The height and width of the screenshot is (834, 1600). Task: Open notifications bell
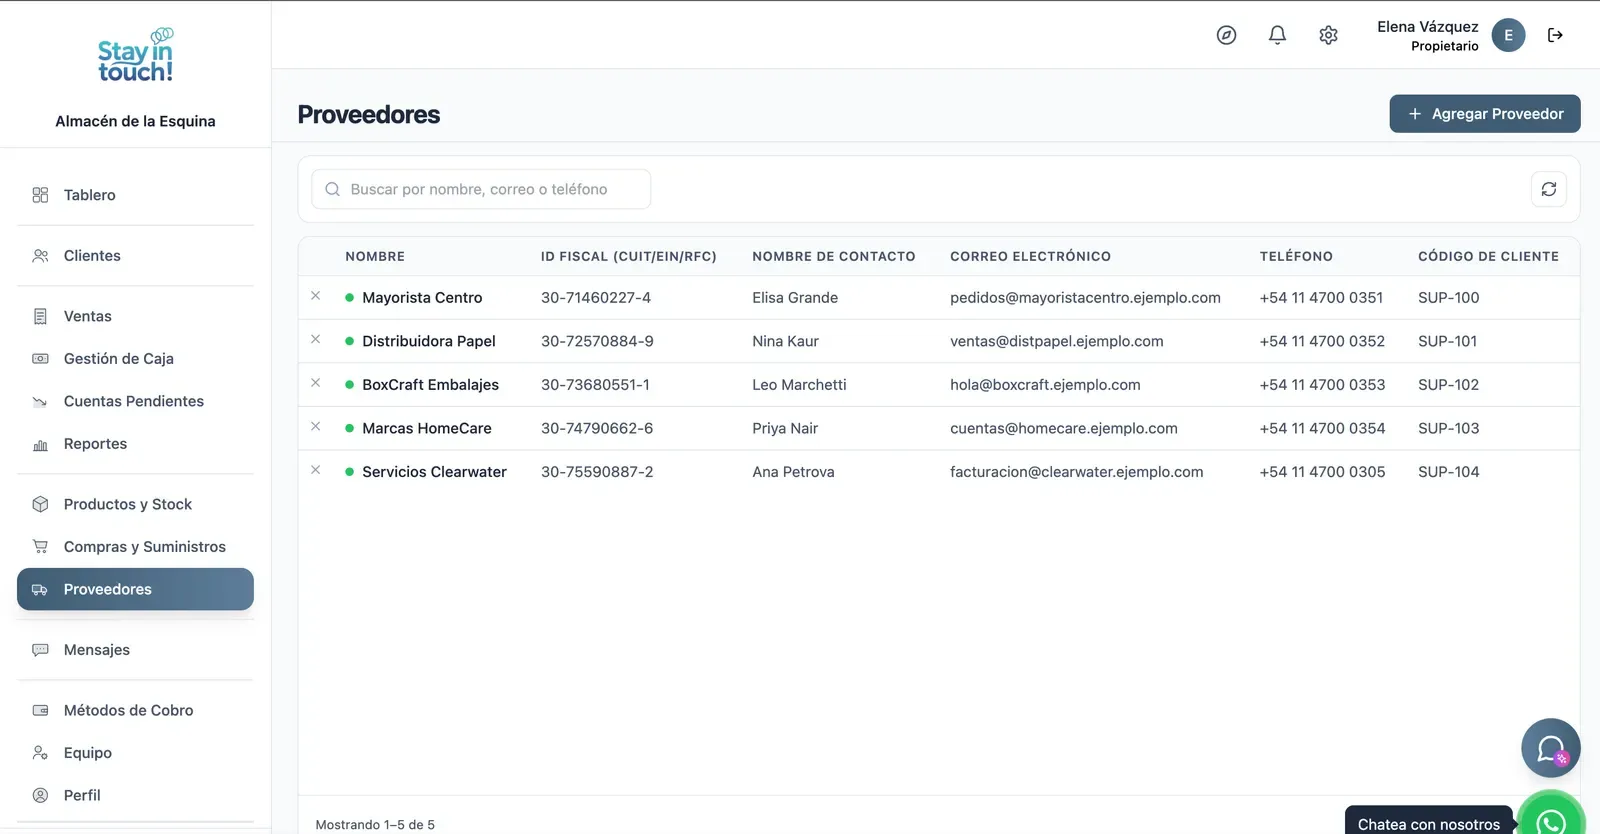[1277, 35]
